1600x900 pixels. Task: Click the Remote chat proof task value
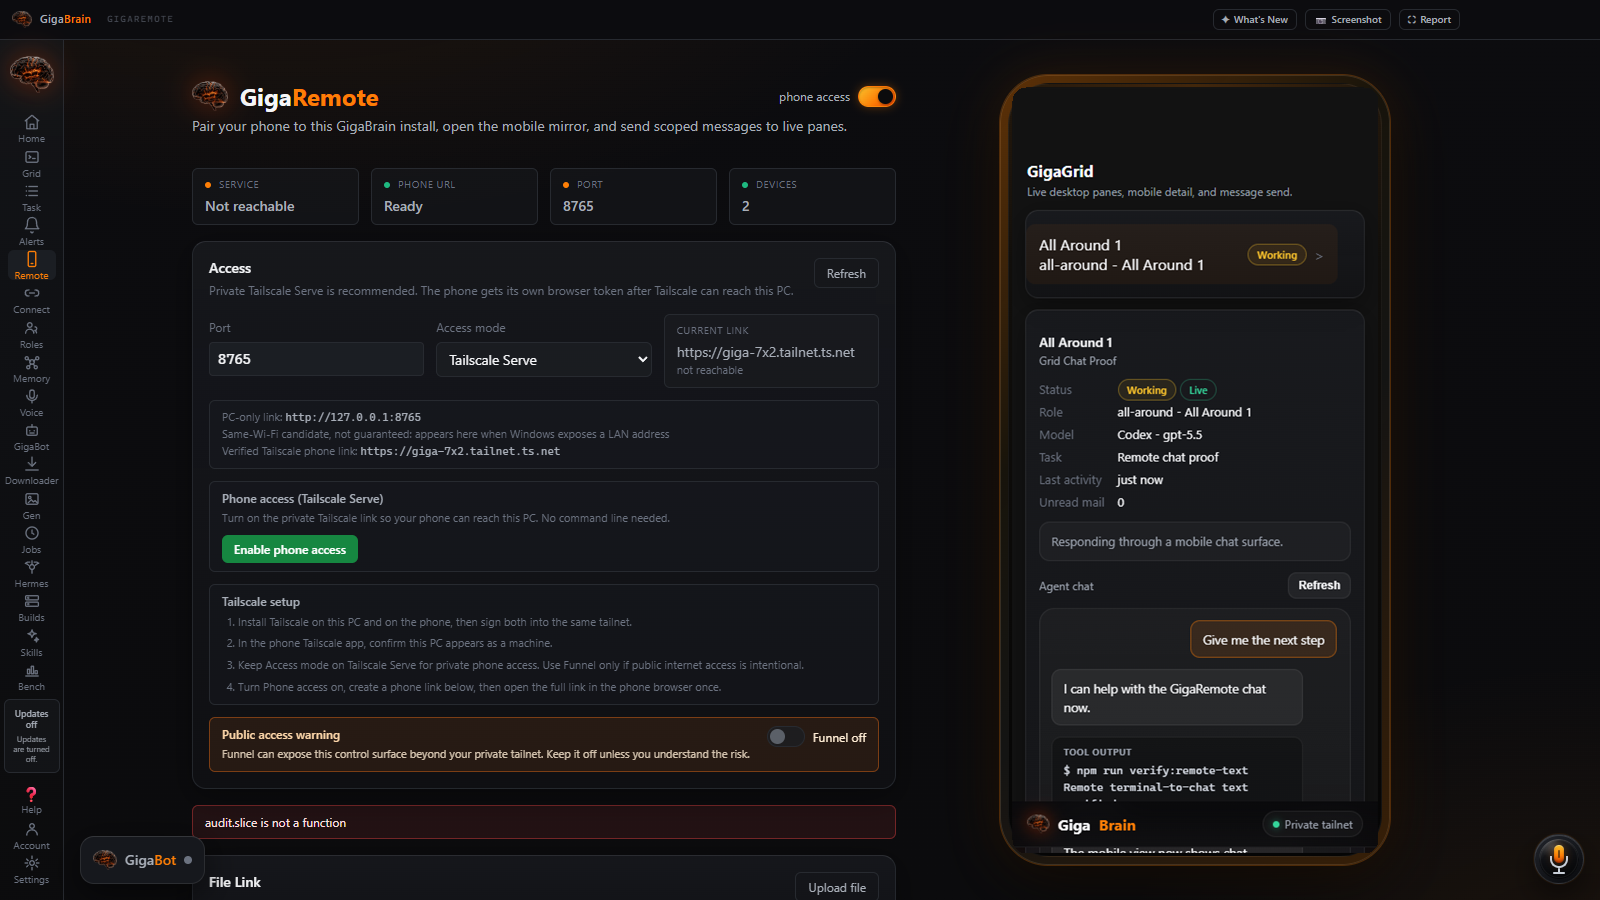pyautogui.click(x=1168, y=458)
